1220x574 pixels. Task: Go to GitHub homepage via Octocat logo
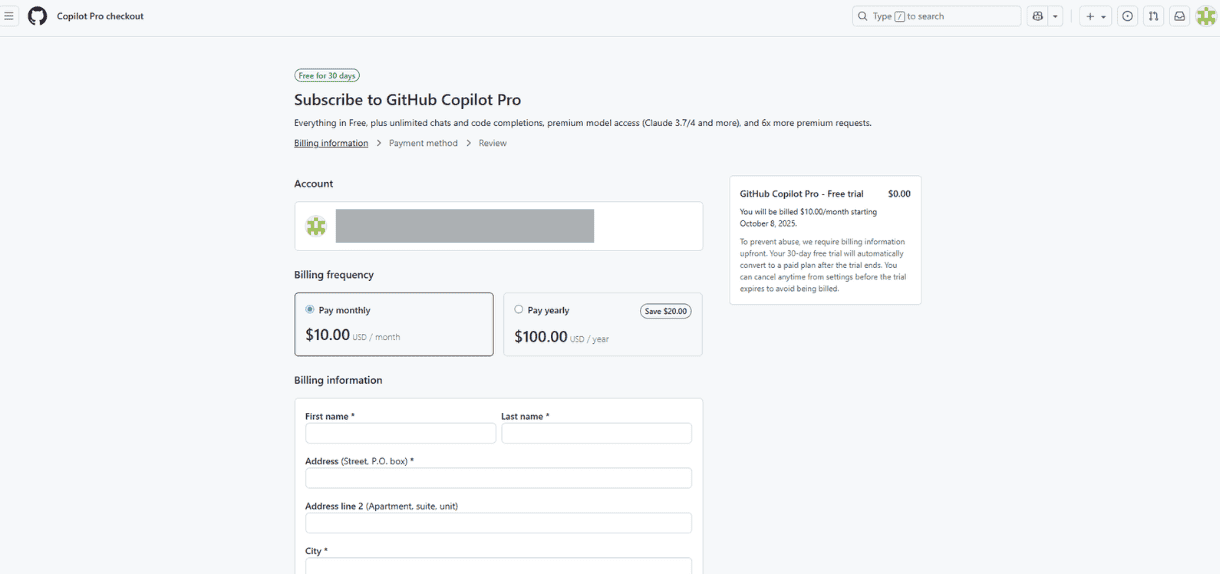coord(37,16)
